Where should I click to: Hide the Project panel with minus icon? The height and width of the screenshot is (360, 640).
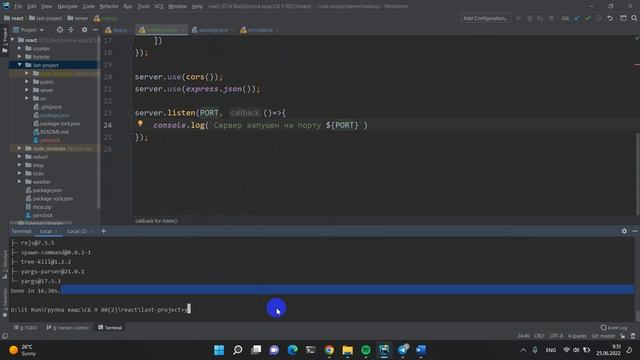pos(95,30)
